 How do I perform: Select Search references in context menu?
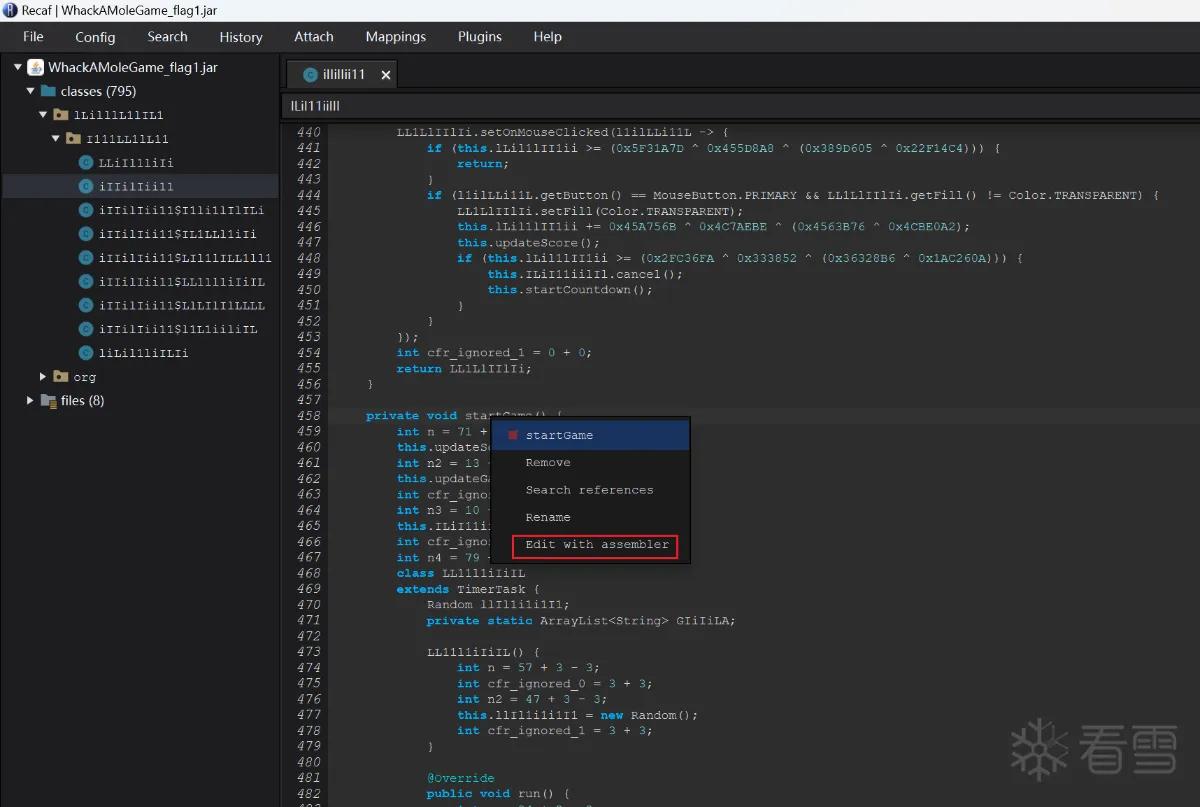(590, 490)
